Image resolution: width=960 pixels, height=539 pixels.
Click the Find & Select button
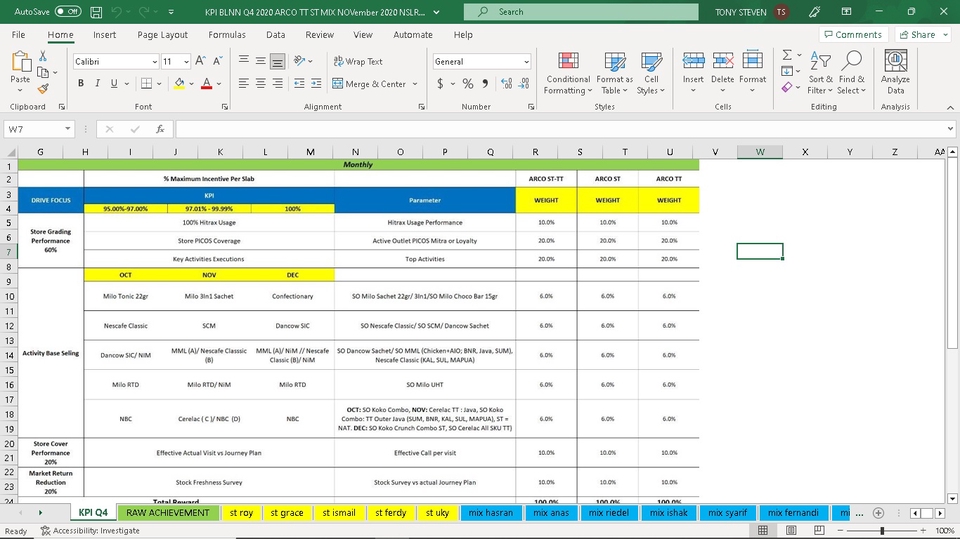point(852,73)
